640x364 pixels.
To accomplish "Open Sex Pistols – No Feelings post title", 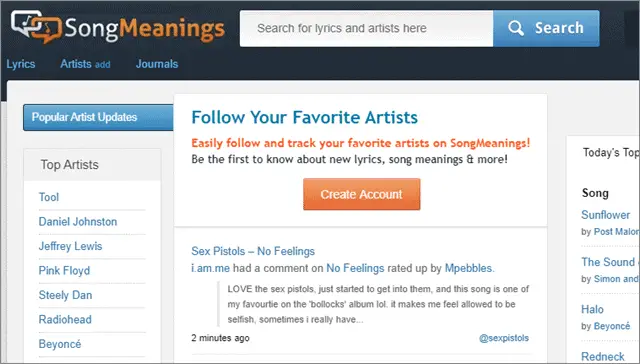I will (253, 251).
